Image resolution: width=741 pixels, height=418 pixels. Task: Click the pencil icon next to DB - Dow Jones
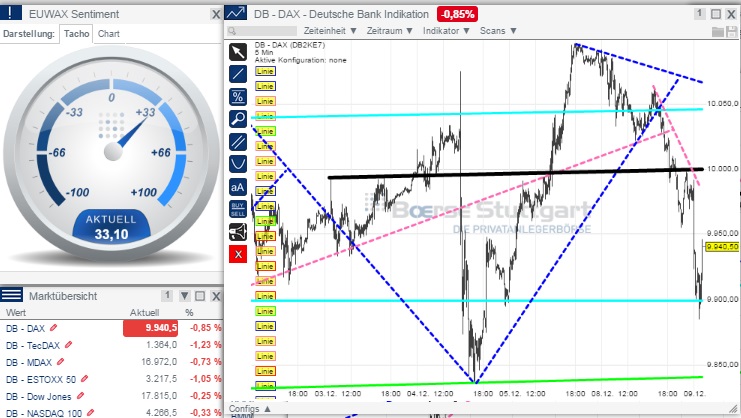(x=80, y=395)
